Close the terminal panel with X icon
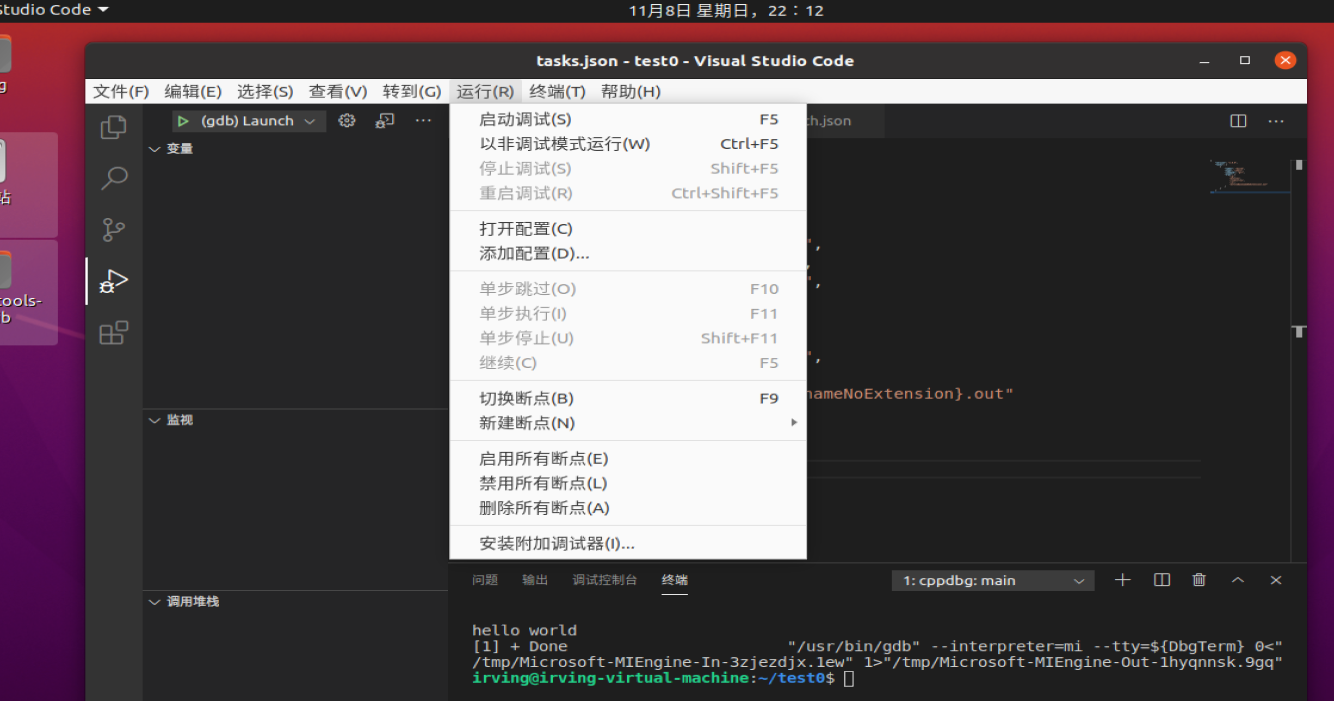This screenshot has height=701, width=1334. coord(1276,580)
